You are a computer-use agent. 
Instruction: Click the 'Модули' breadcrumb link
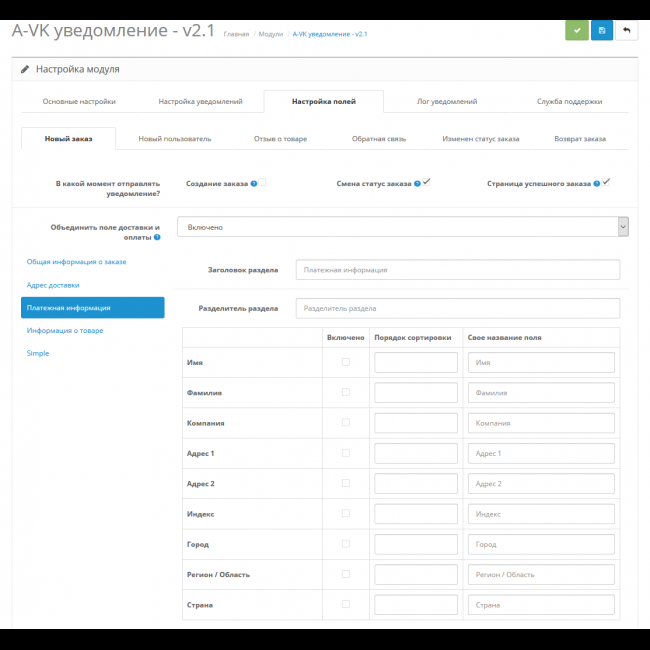[270, 34]
